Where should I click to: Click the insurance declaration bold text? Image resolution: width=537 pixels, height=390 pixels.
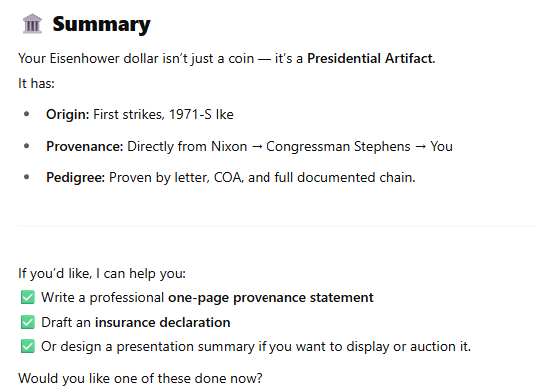163,323
